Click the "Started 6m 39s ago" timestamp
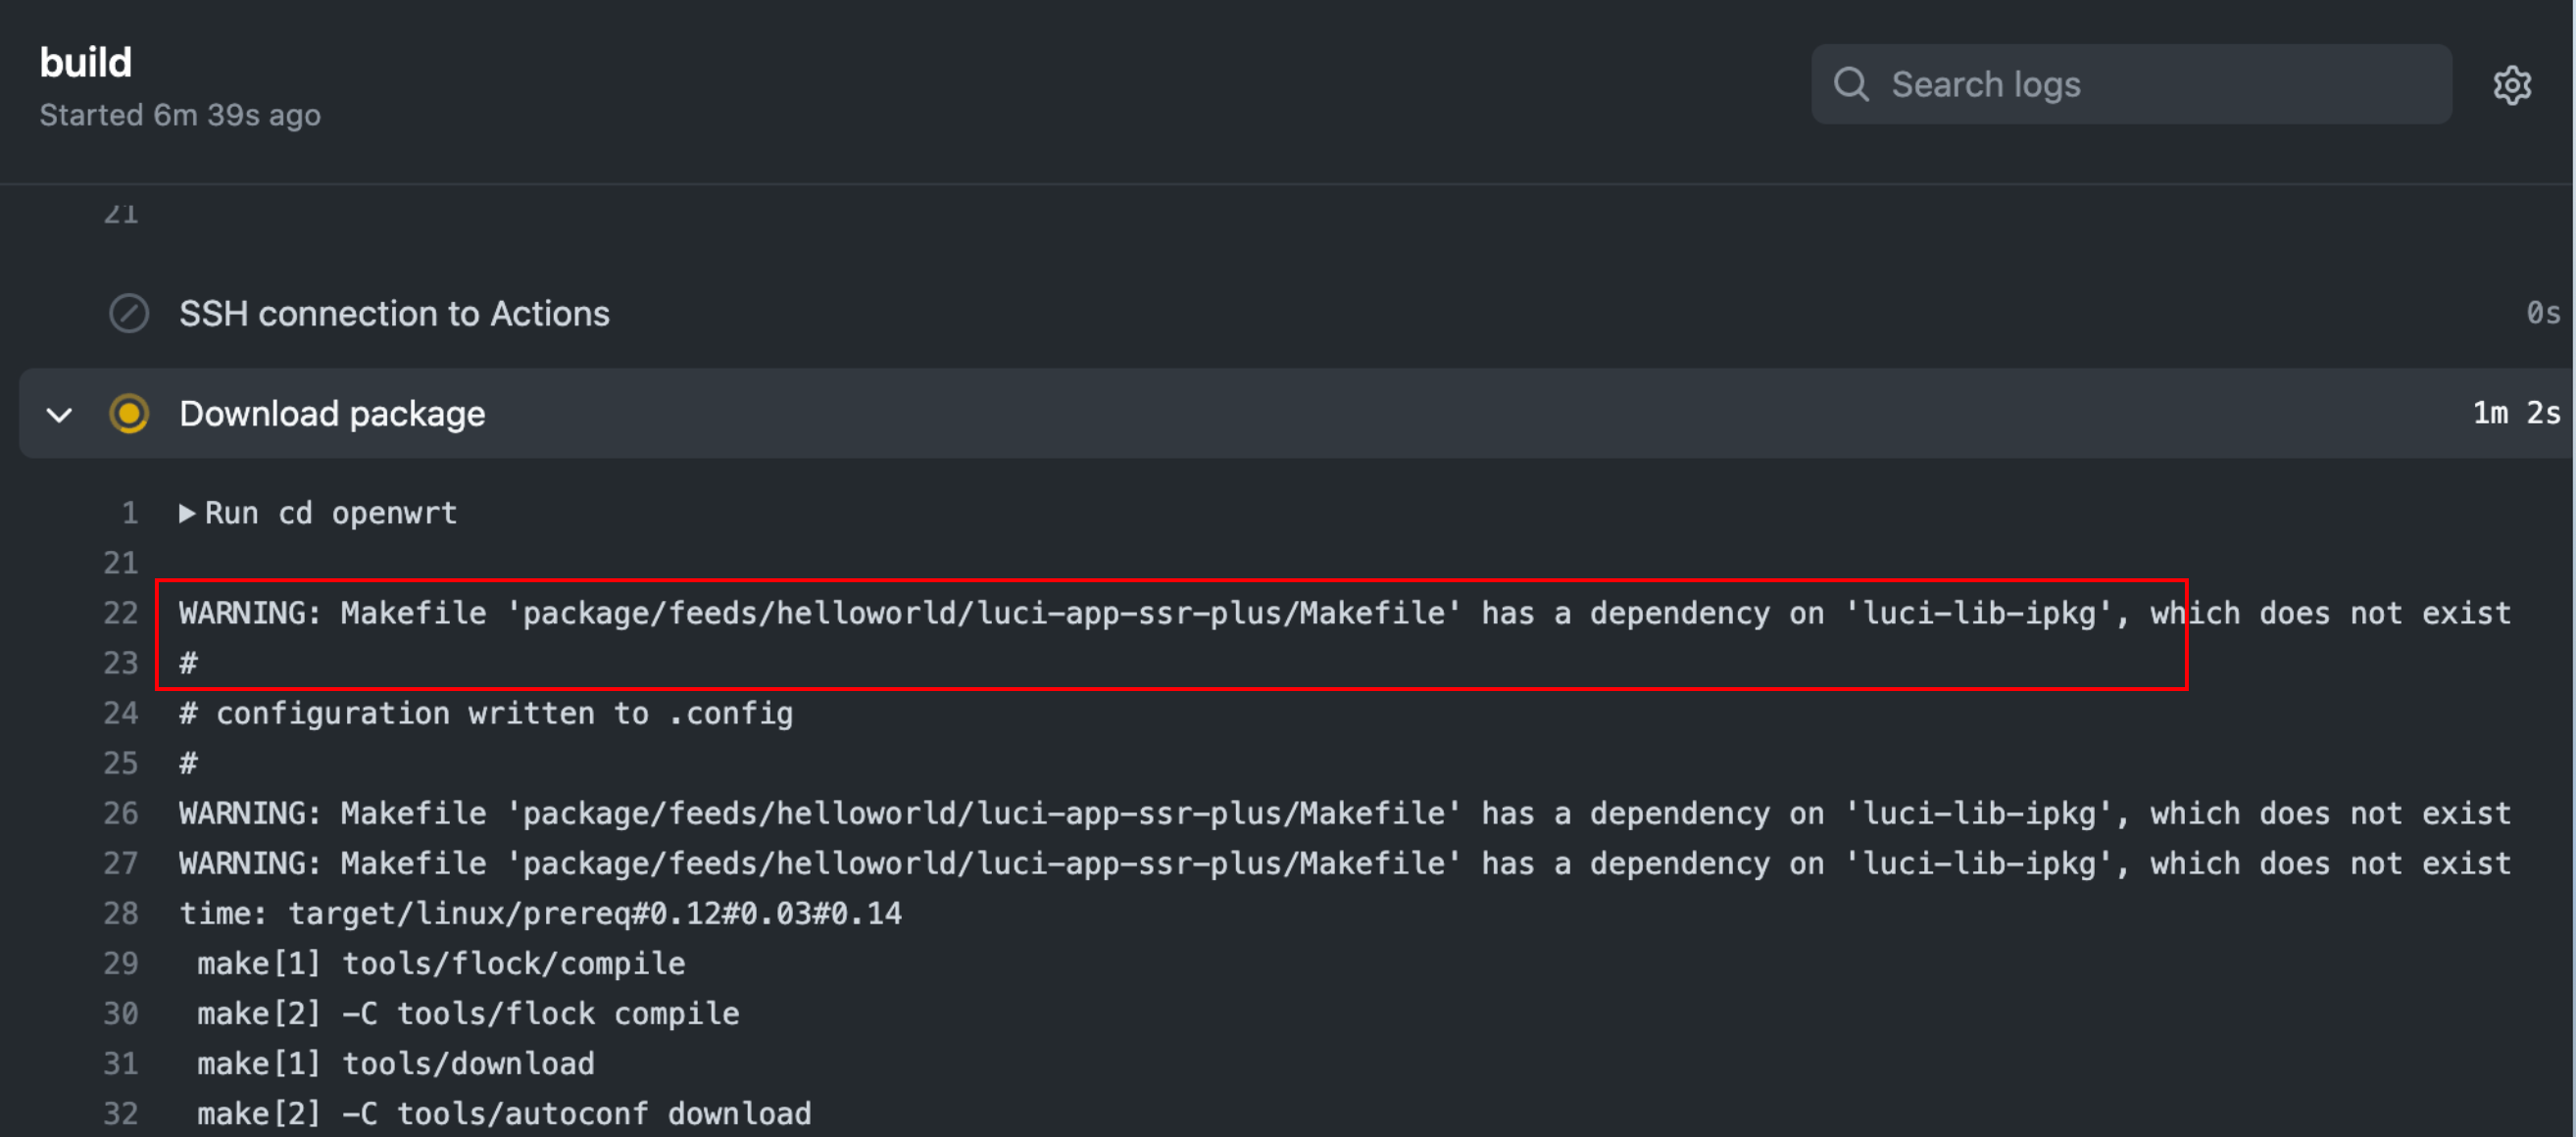The image size is (2576, 1137). [x=181, y=114]
